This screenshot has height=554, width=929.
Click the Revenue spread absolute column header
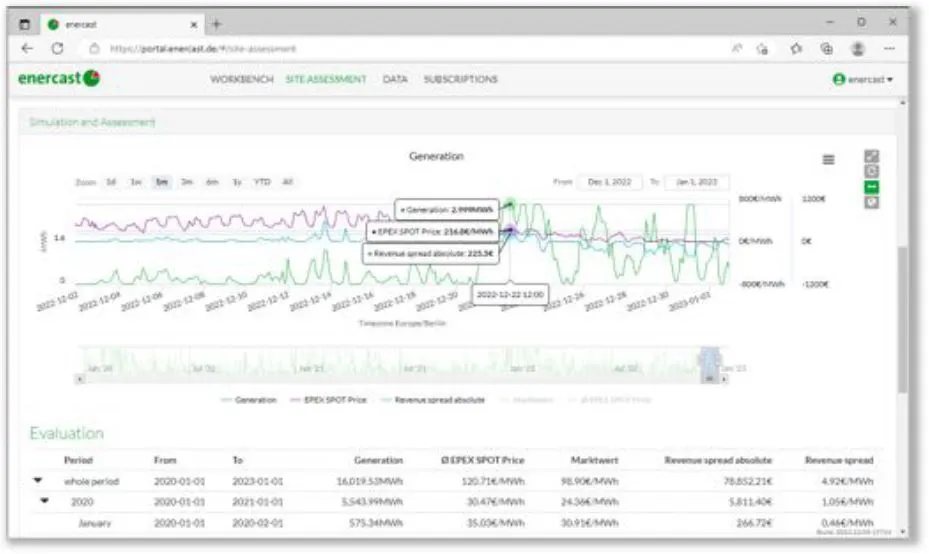tap(718, 460)
